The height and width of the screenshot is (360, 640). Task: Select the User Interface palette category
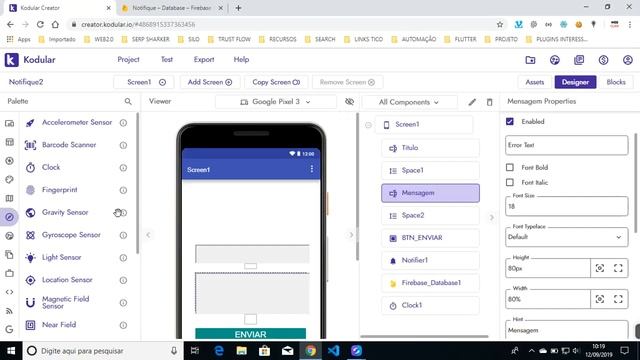(9, 123)
